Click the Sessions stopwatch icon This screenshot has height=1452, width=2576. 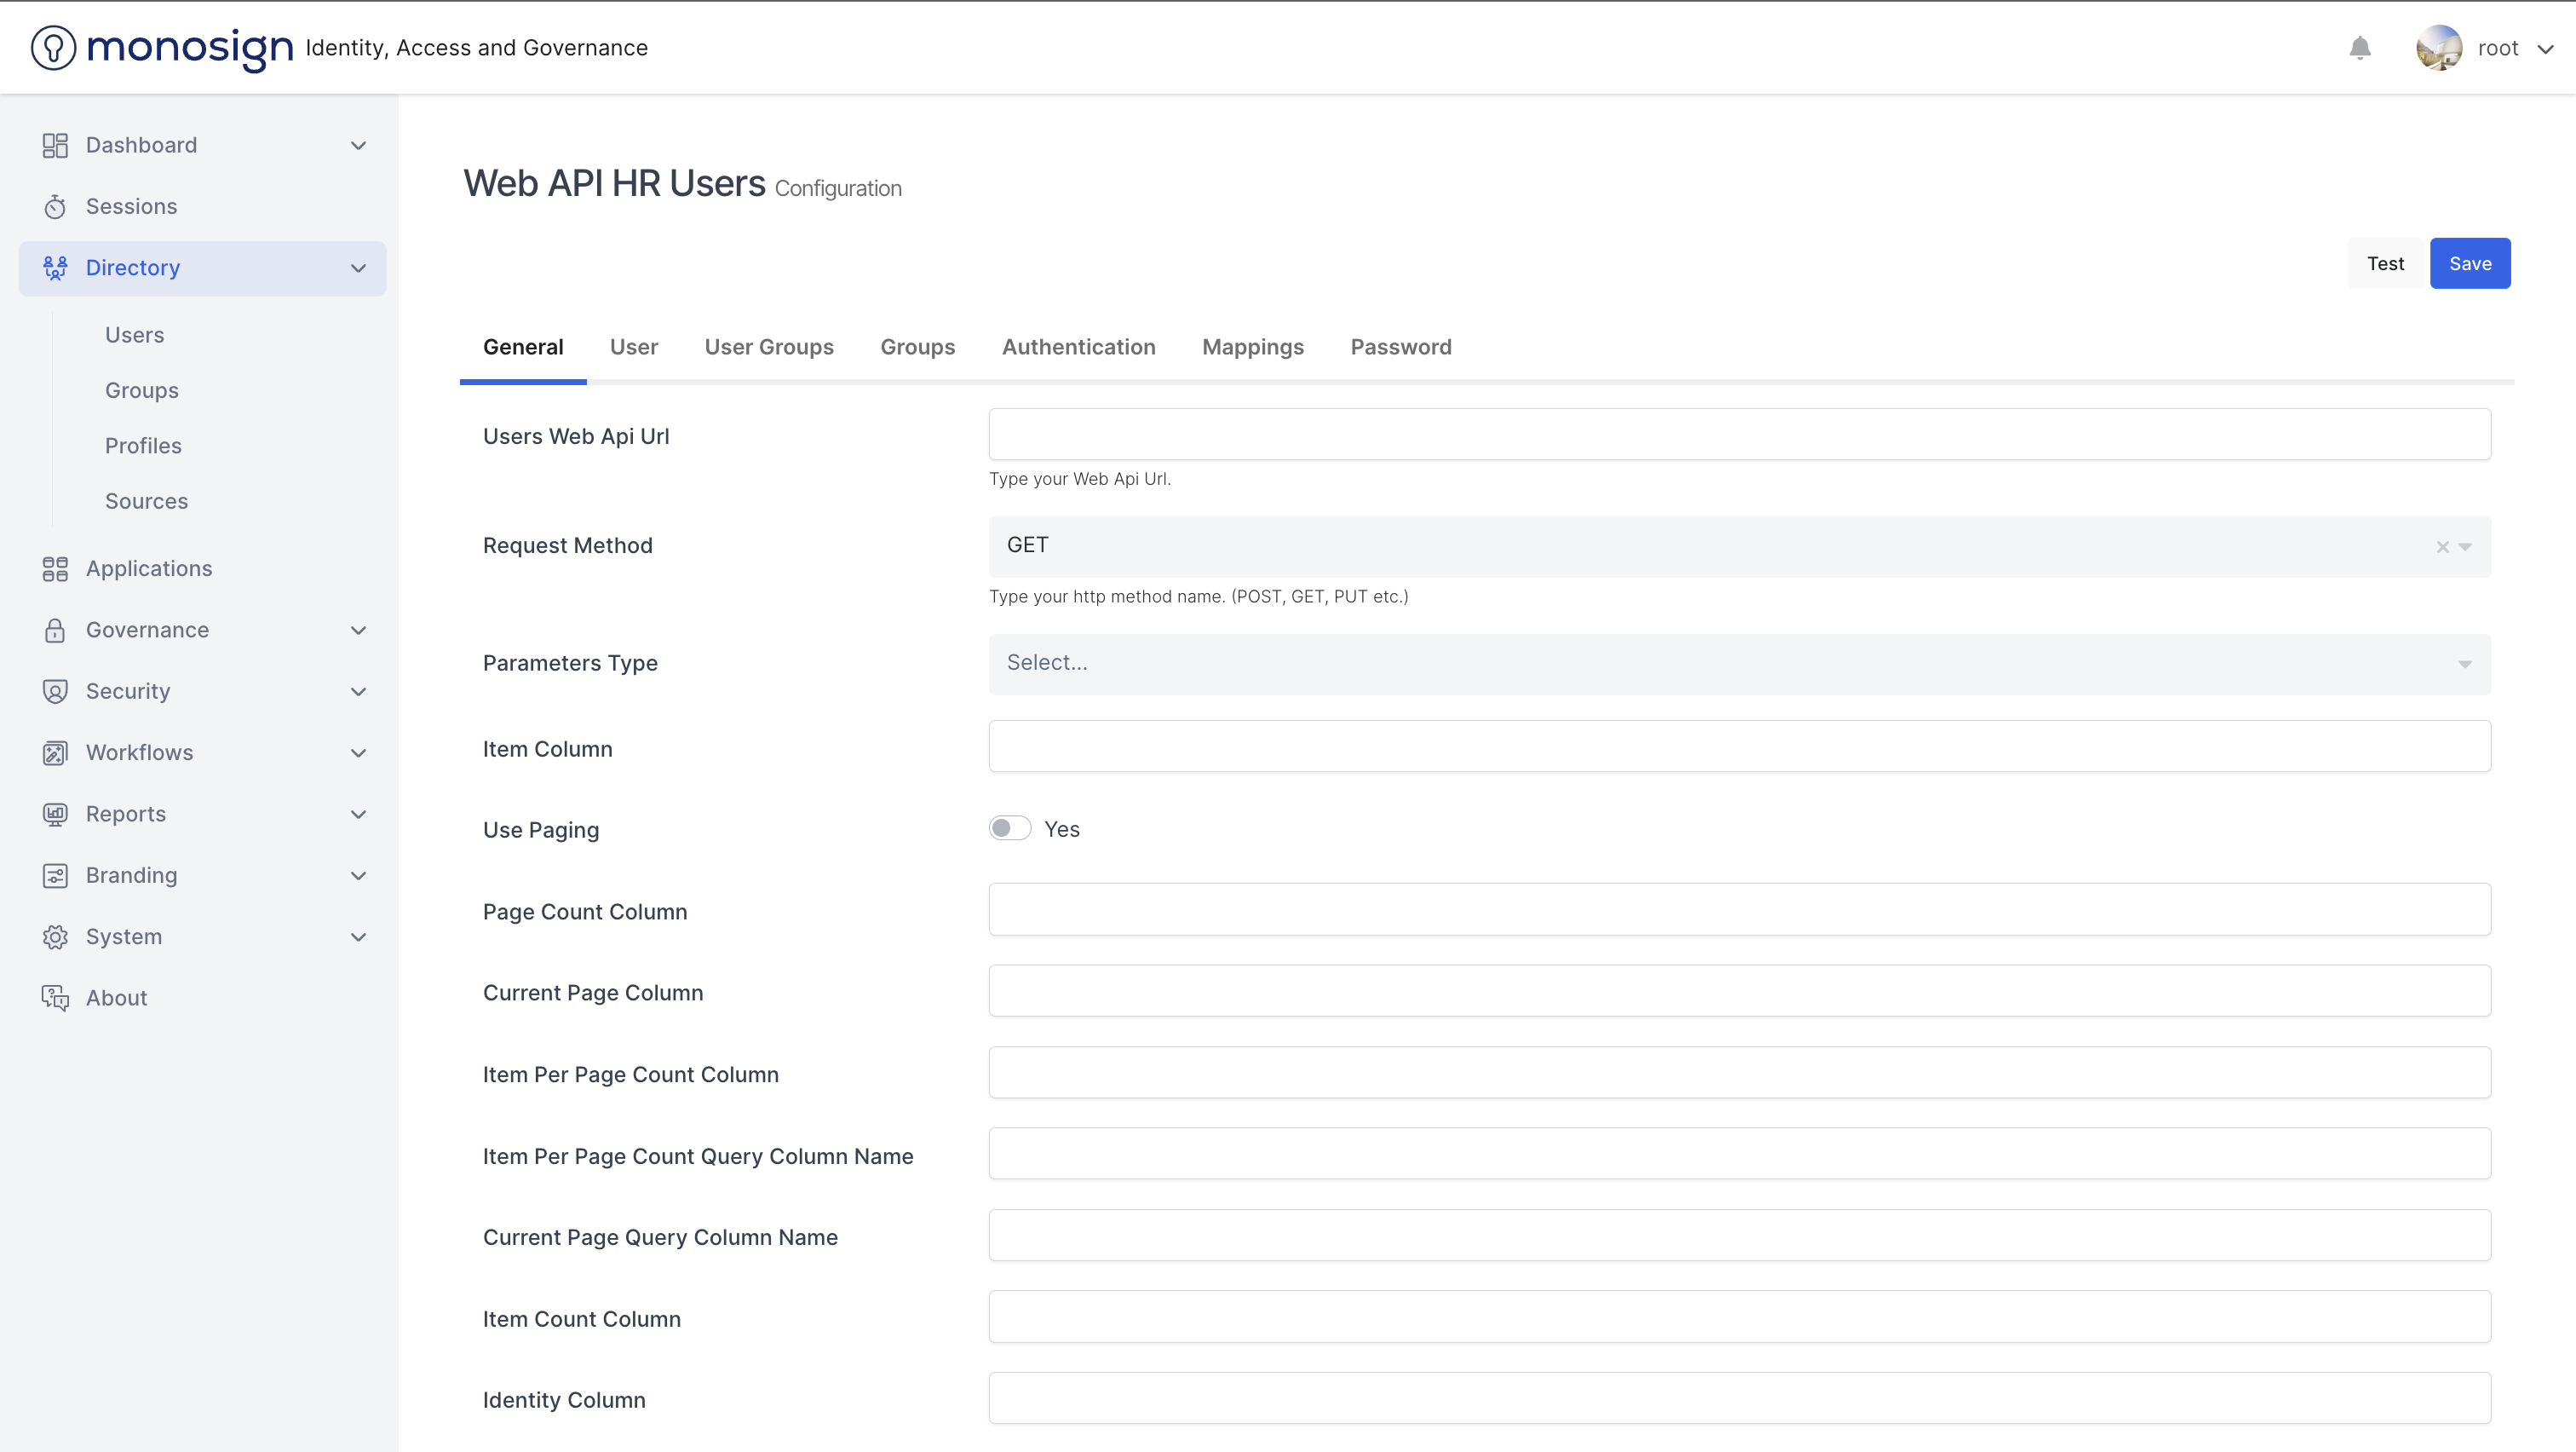(x=55, y=207)
